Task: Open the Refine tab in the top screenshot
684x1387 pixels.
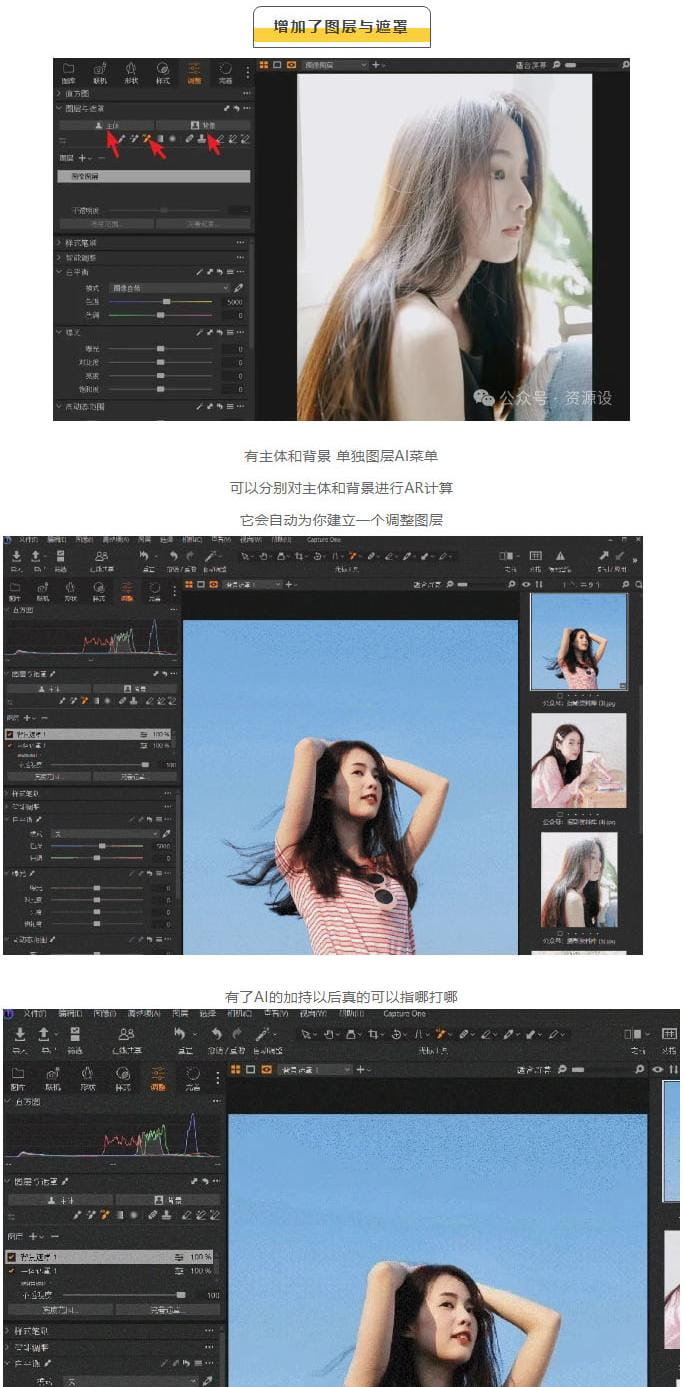Action: 225,72
